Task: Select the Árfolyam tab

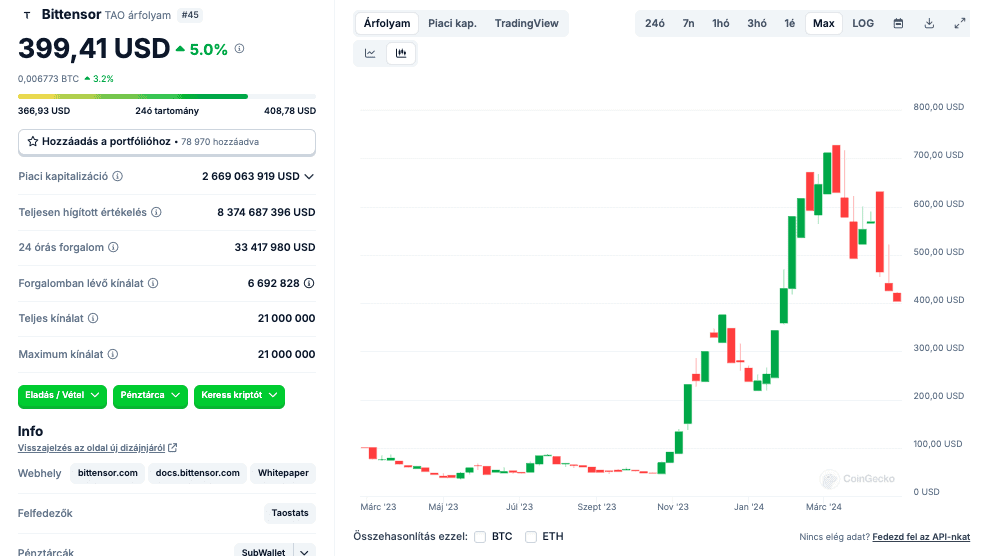Action: point(387,24)
